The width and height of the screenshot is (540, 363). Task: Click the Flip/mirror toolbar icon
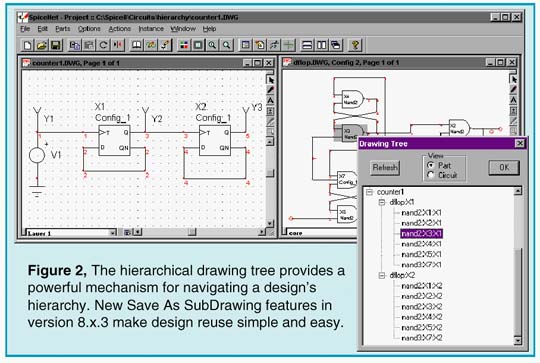(x=117, y=45)
